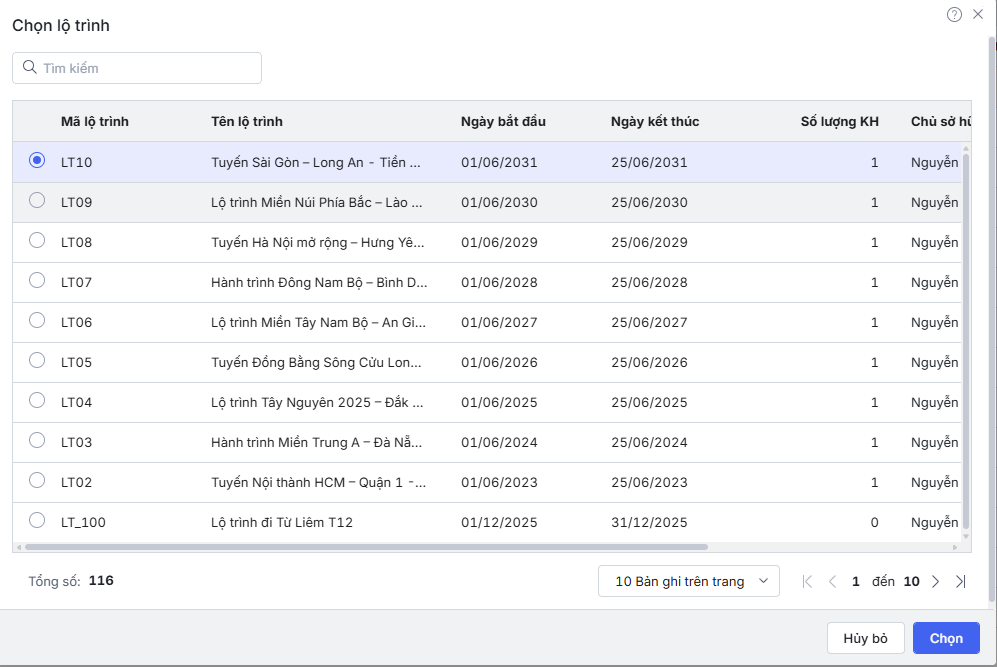Open the records per page dropdown

pos(688,581)
